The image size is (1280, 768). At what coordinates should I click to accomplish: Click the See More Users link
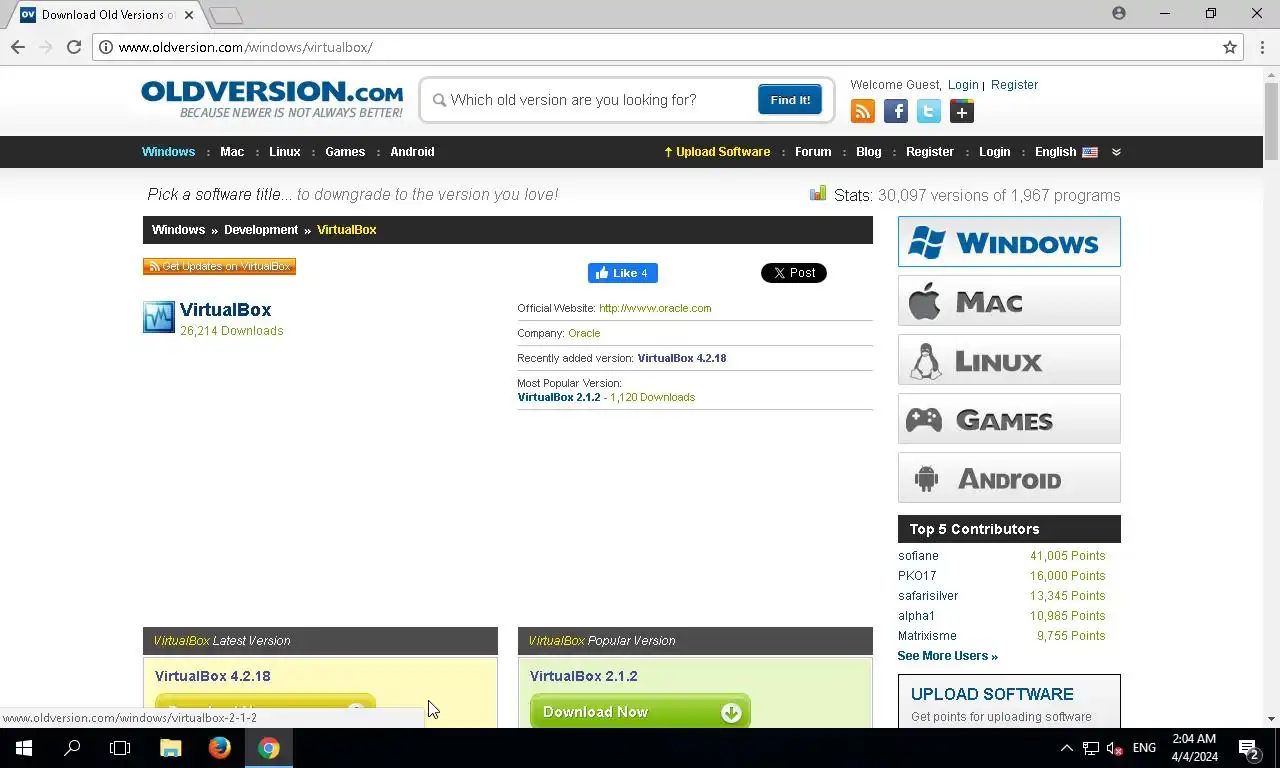coord(947,656)
